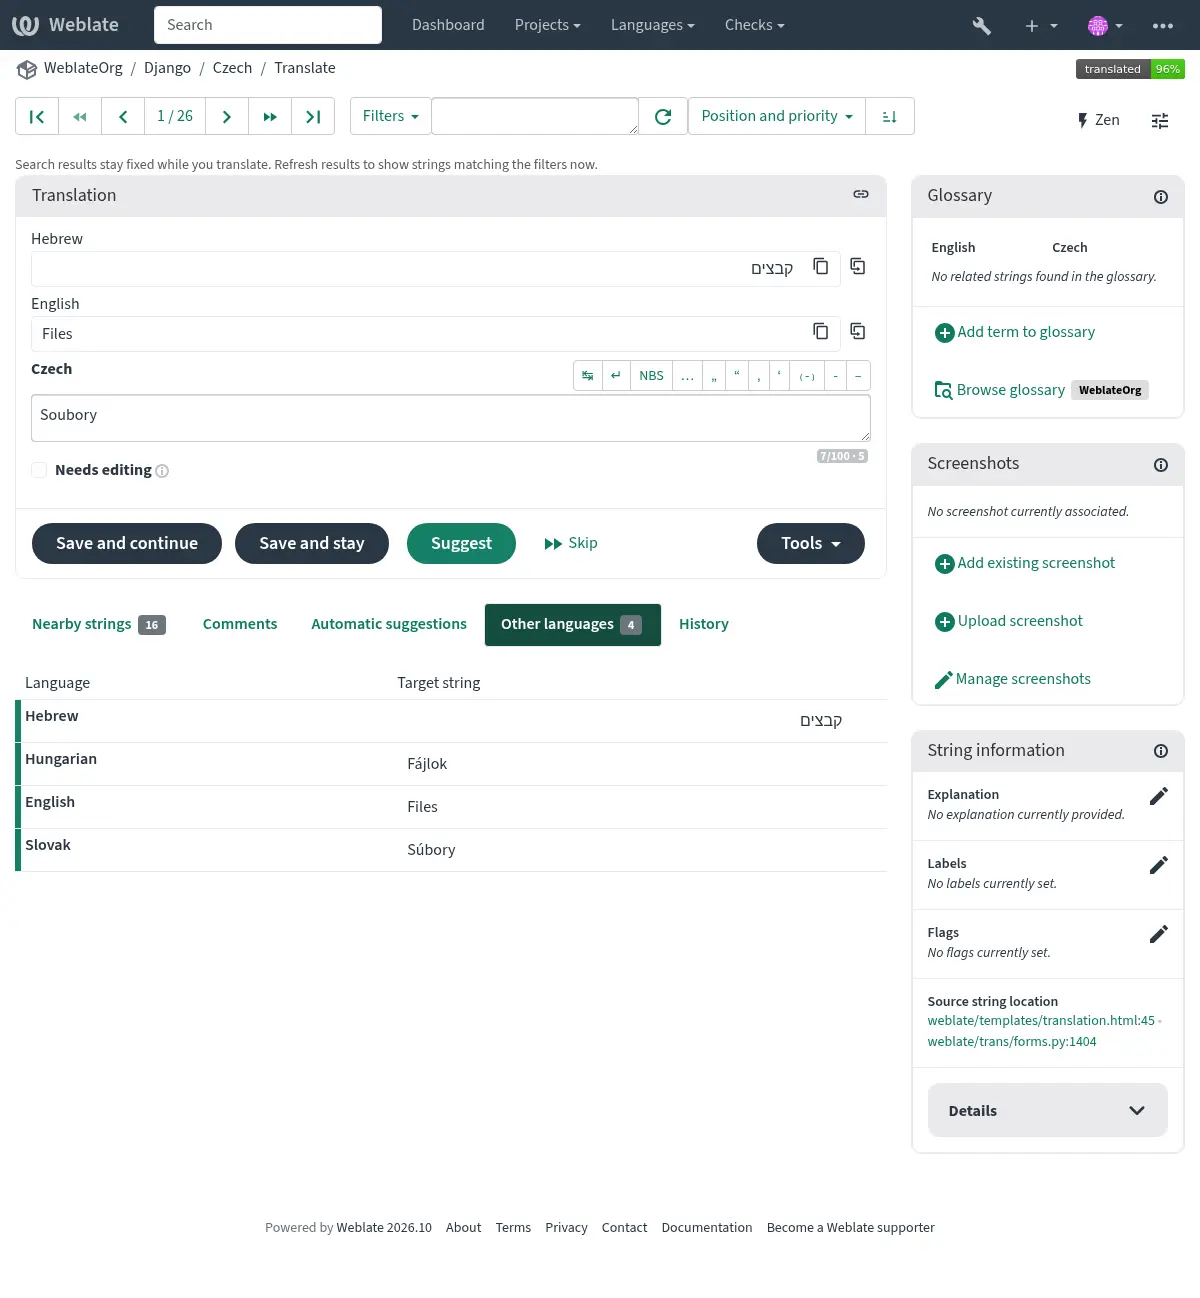Click the Save and continue button

pyautogui.click(x=127, y=543)
